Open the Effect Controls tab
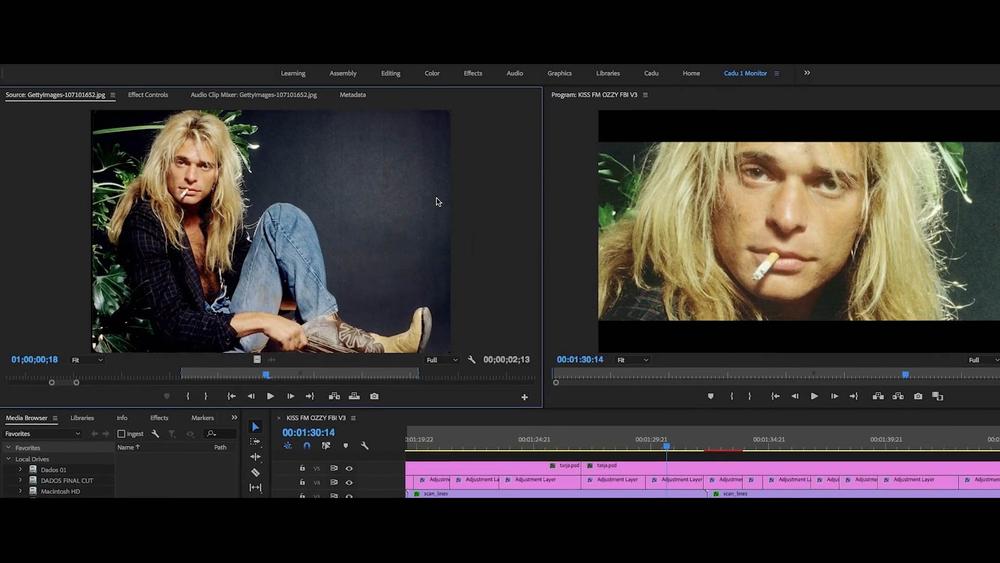 click(x=148, y=95)
